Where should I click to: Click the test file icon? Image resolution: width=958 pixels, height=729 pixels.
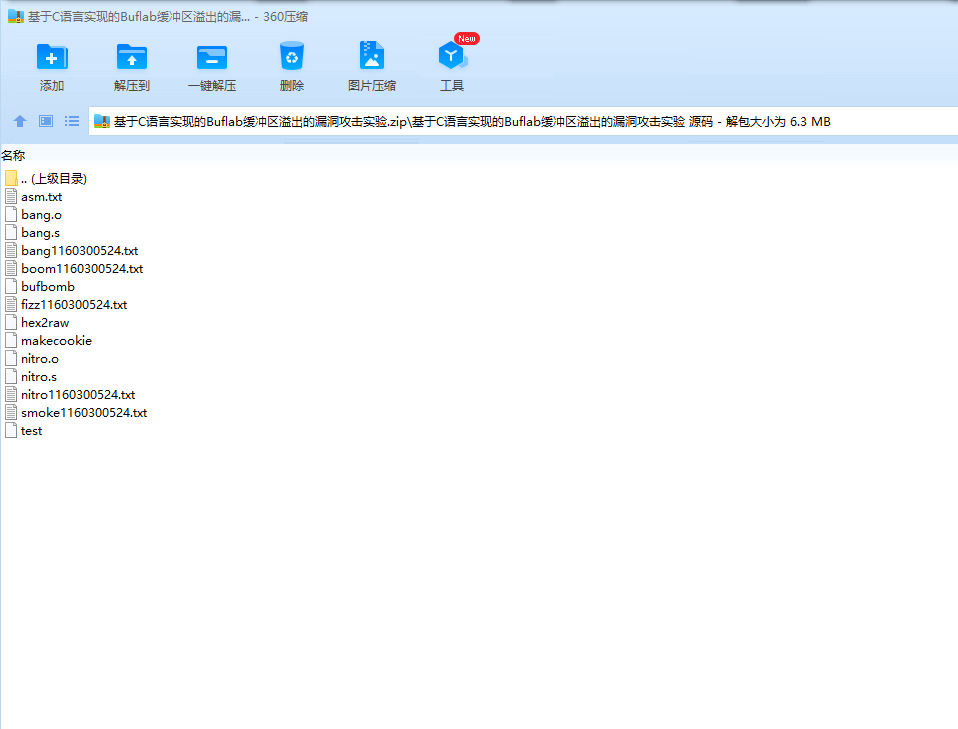point(11,430)
